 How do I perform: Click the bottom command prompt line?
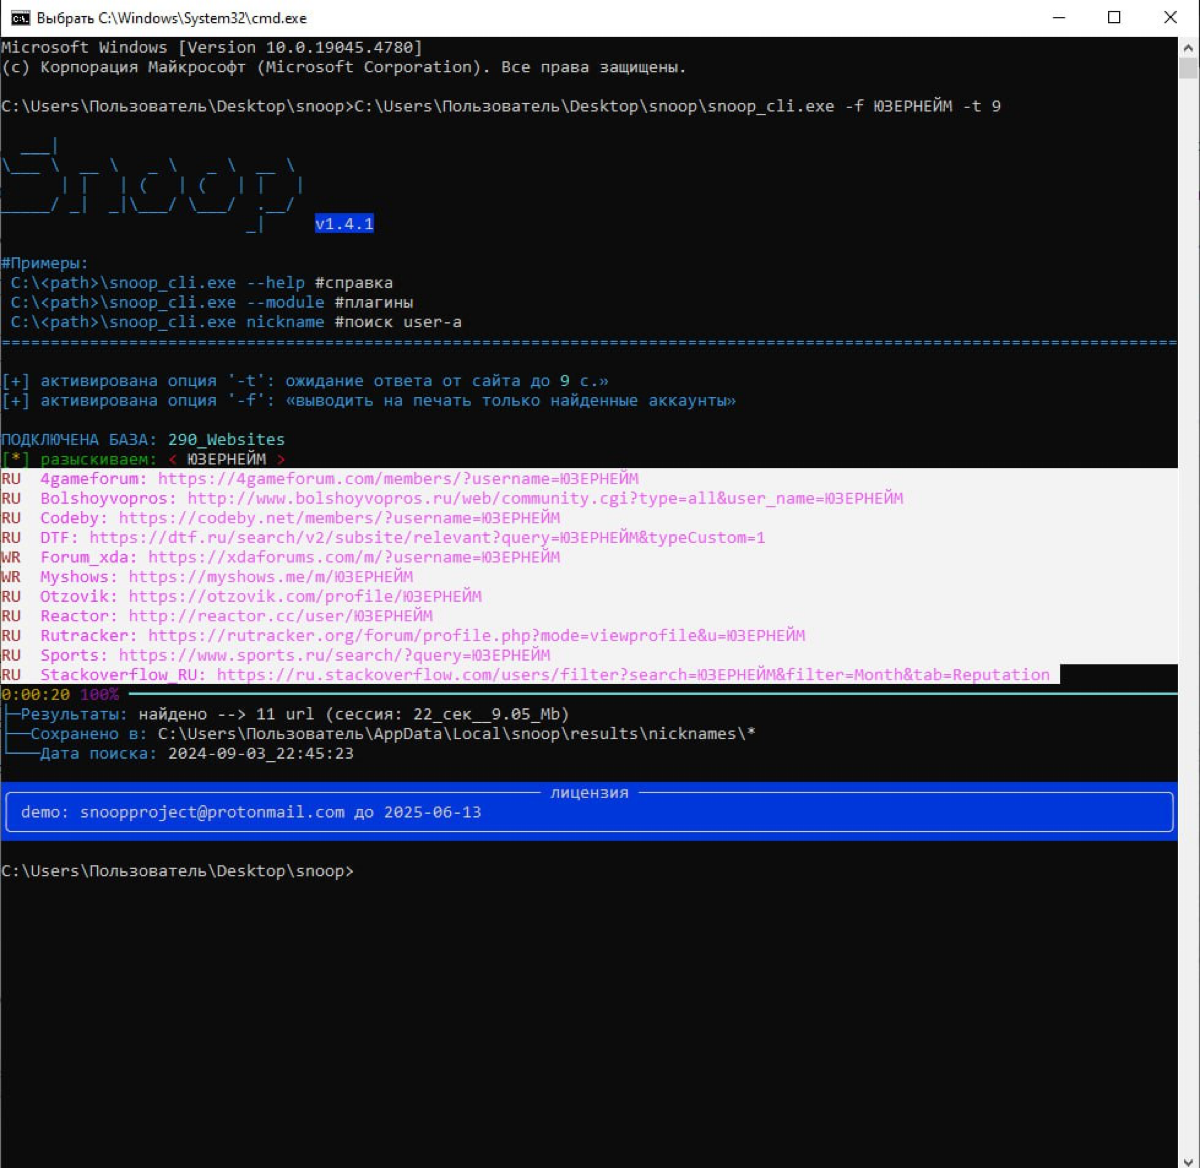[177, 871]
